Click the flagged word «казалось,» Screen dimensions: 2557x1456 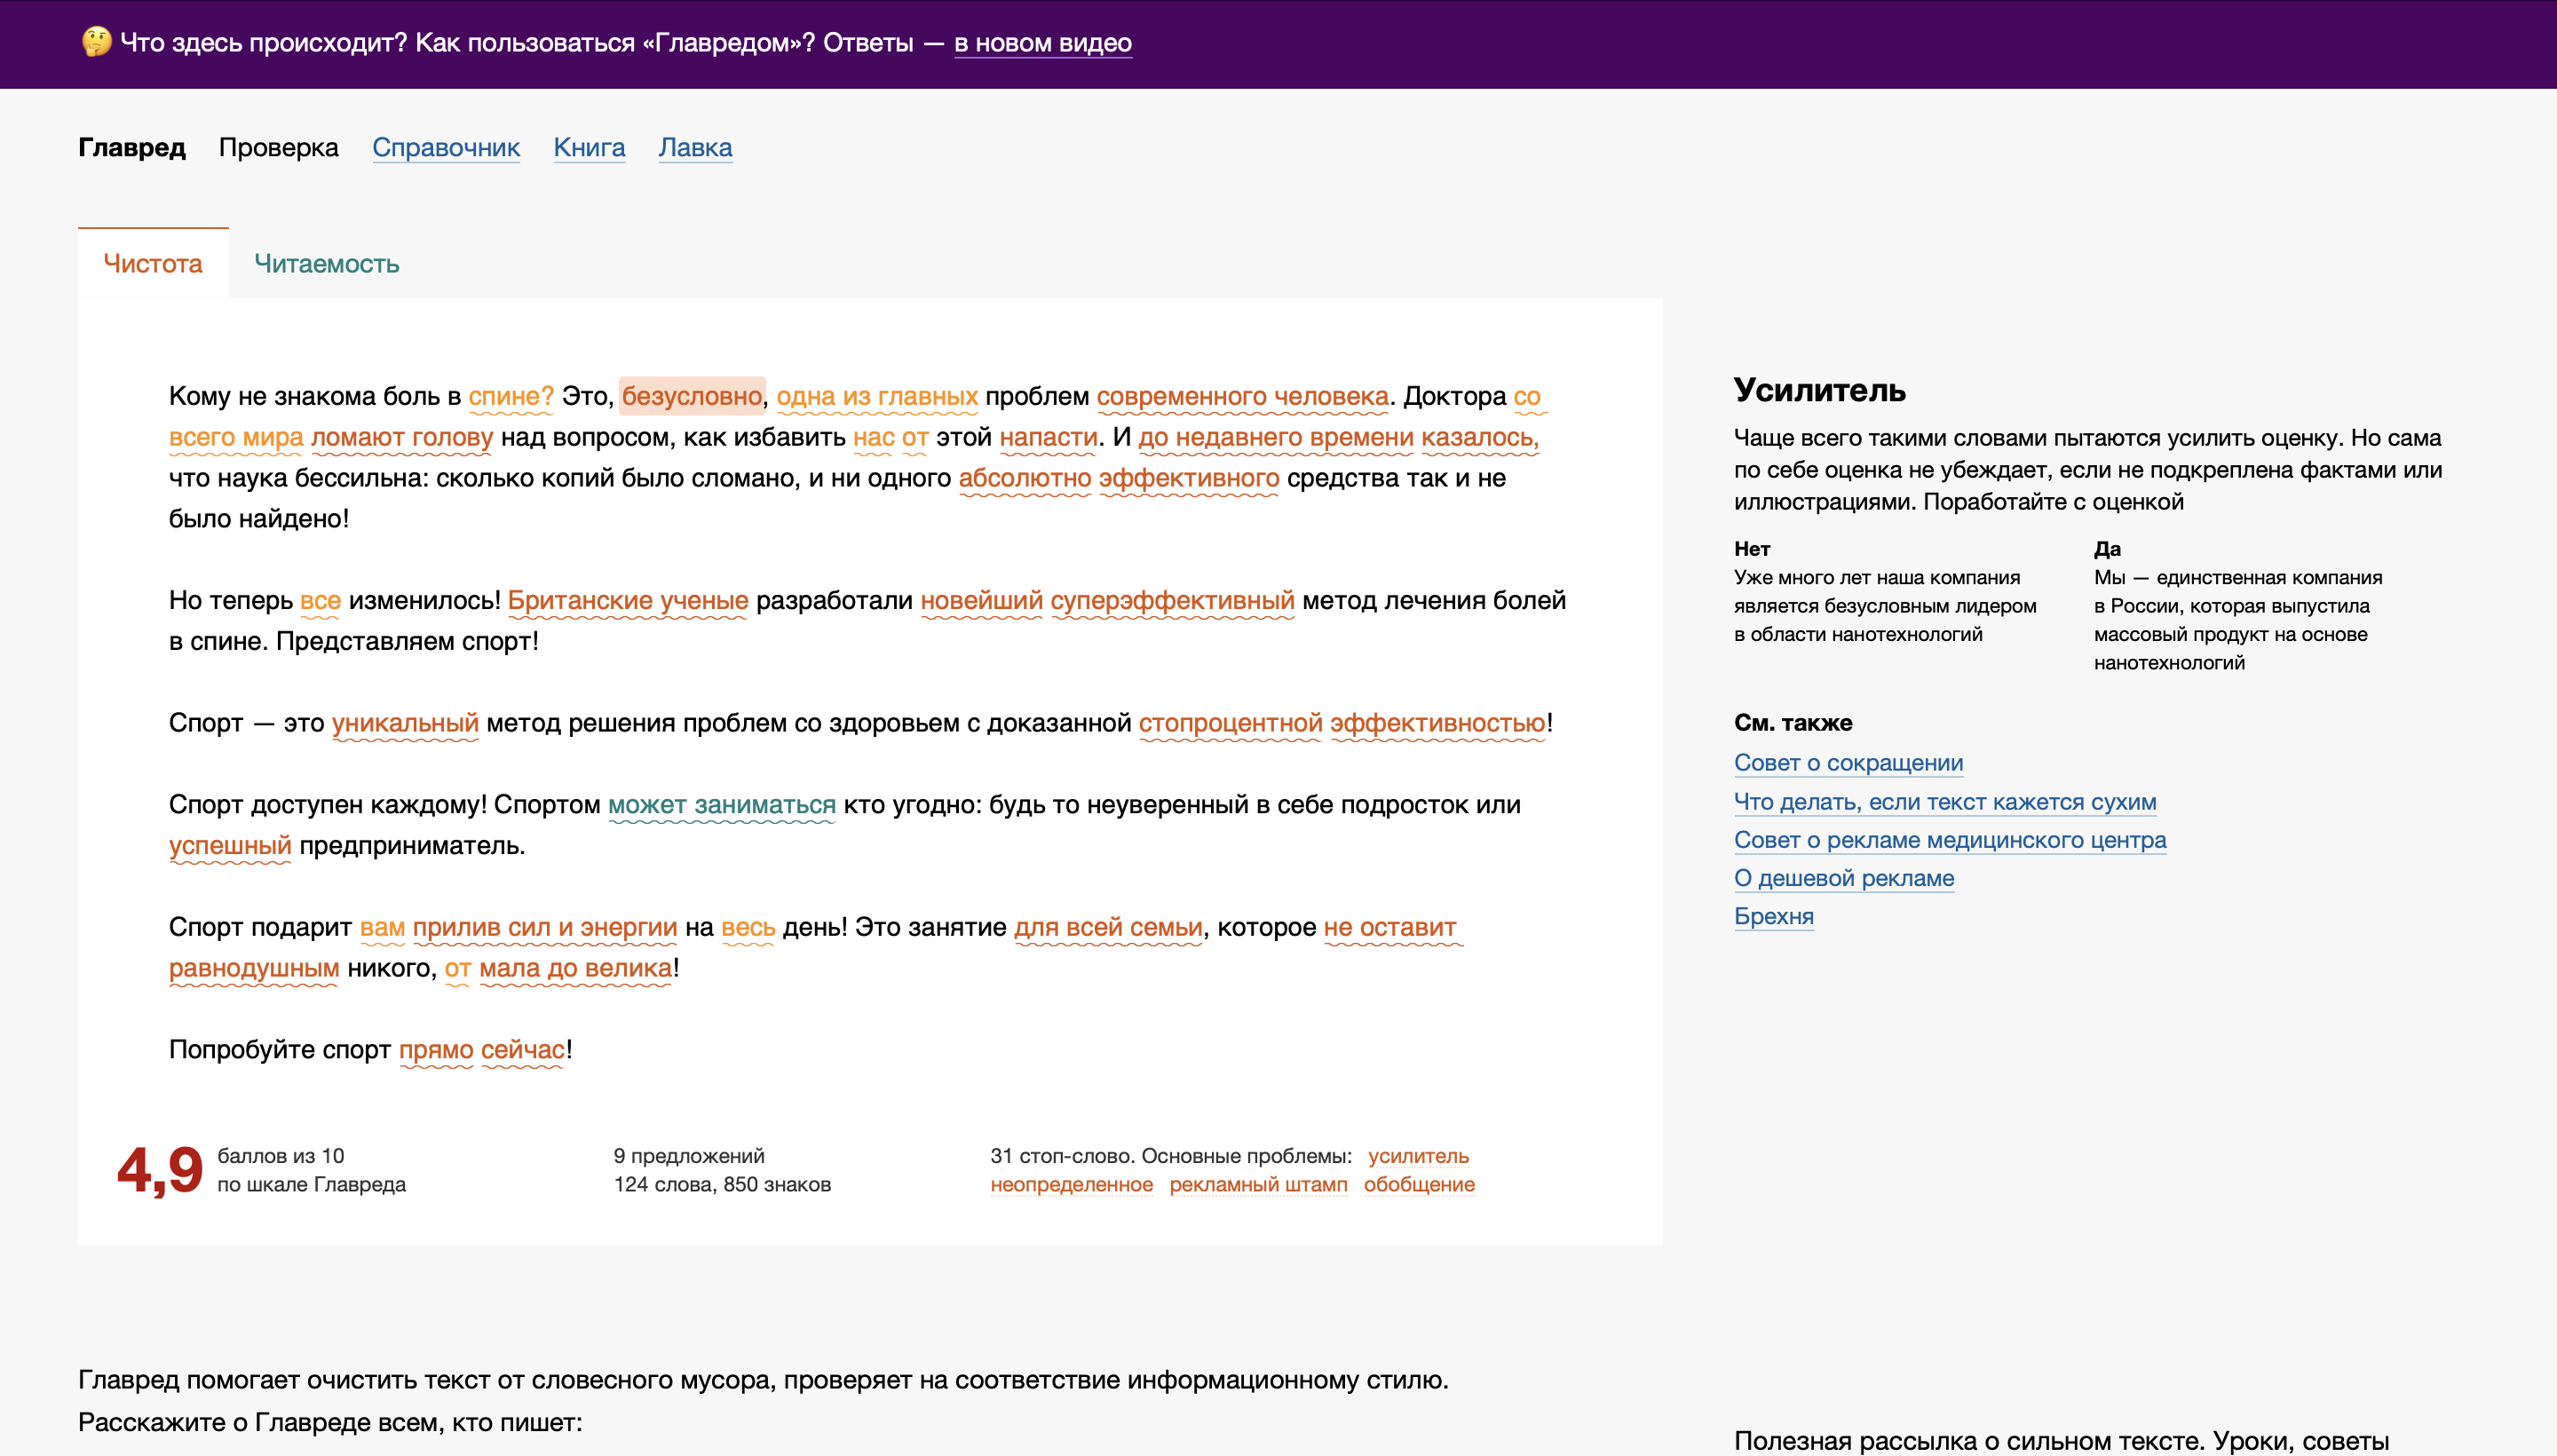[1480, 437]
